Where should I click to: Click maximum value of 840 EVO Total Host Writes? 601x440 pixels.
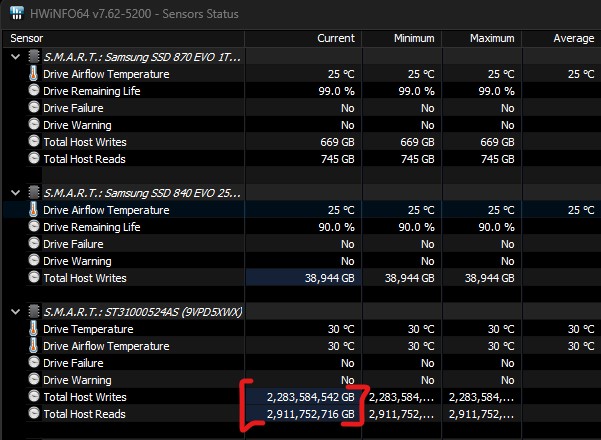(x=489, y=278)
